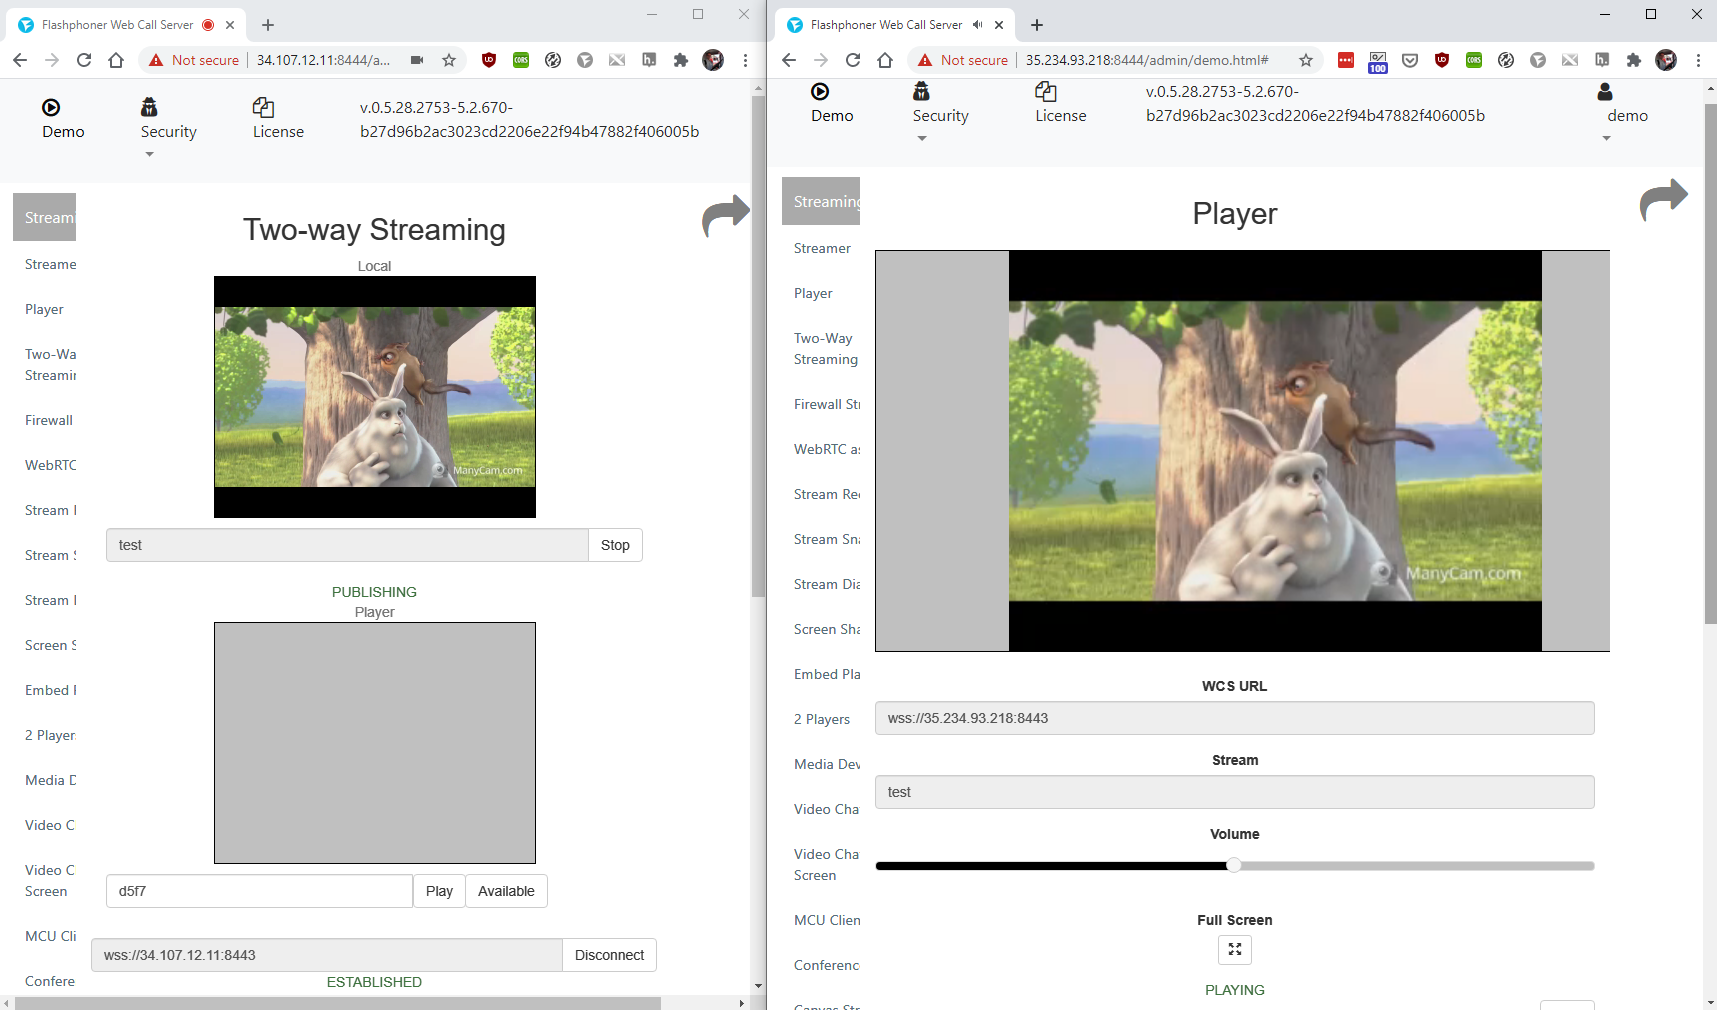Screen dimensions: 1717x1010
Task: Click the WCS URL input field
Action: (1233, 718)
